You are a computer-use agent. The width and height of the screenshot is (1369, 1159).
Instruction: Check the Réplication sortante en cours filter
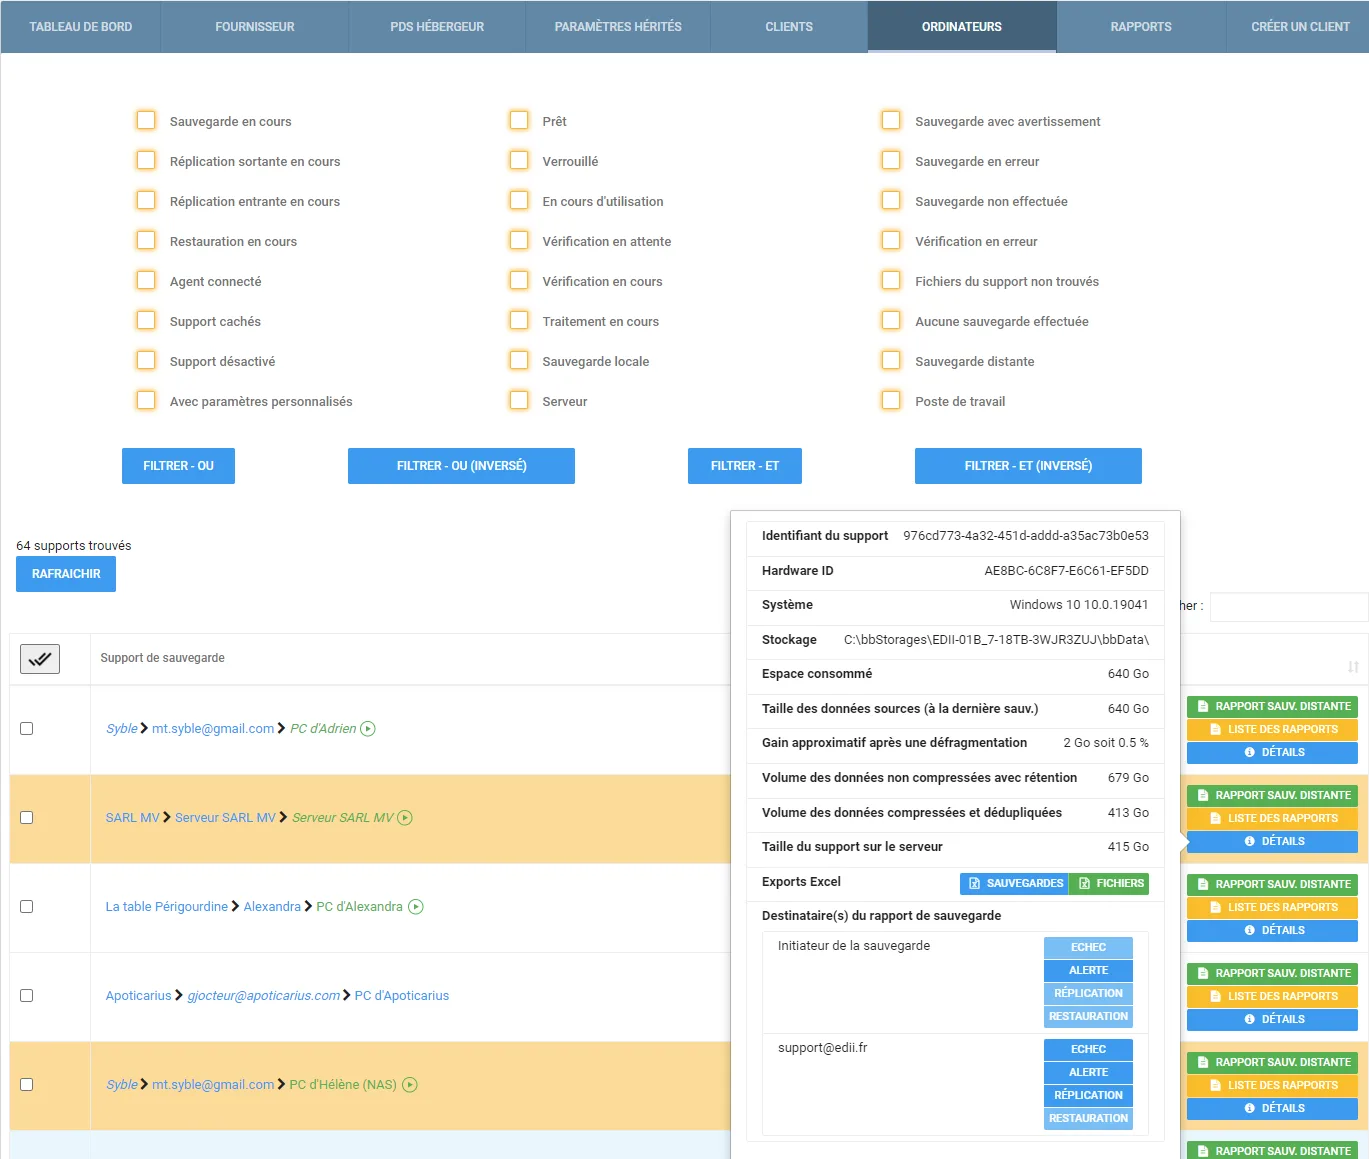pos(146,160)
